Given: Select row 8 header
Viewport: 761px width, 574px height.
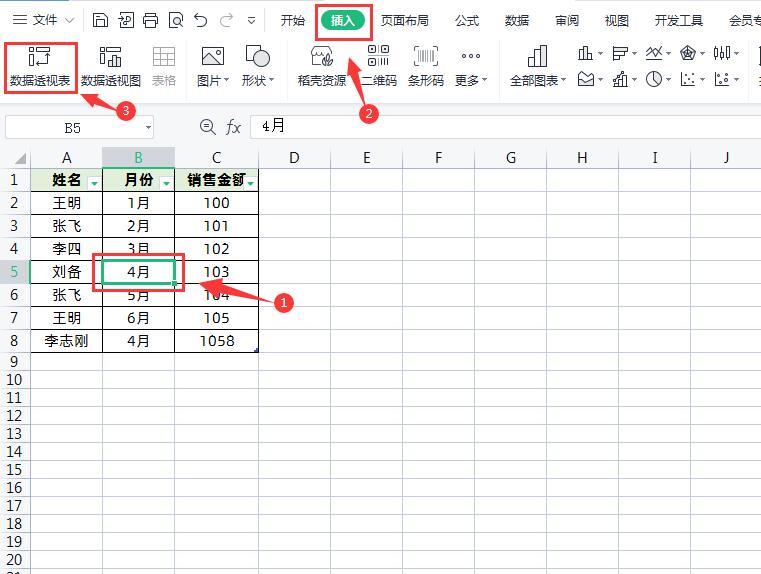Looking at the screenshot, I should tap(14, 341).
